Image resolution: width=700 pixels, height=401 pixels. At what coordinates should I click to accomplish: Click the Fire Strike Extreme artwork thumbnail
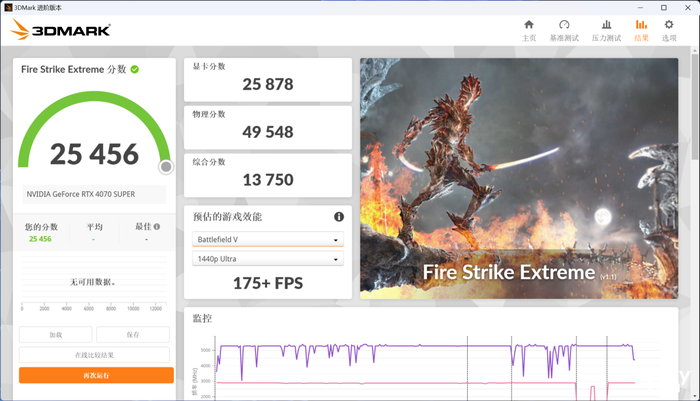[x=519, y=178]
